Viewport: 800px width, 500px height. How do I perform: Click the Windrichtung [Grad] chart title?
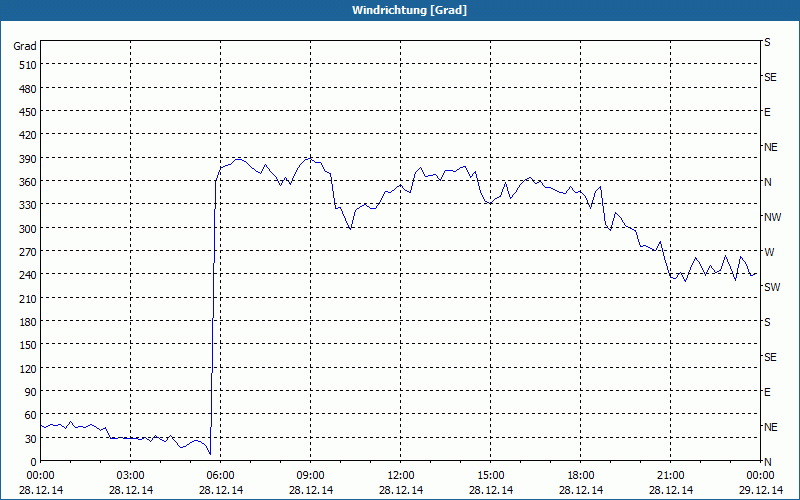[409, 10]
